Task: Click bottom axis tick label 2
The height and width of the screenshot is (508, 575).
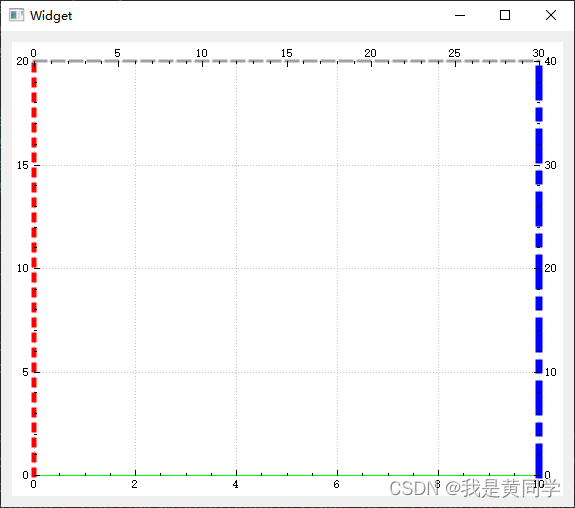Action: coord(135,485)
